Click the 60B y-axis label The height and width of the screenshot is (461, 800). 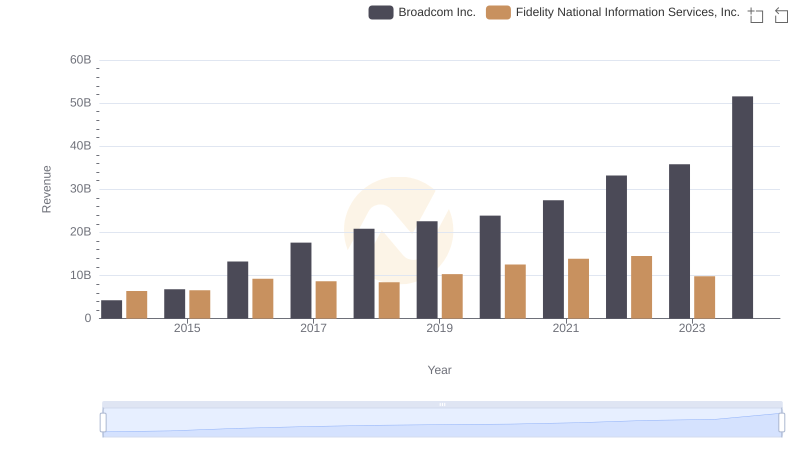pyautogui.click(x=81, y=60)
